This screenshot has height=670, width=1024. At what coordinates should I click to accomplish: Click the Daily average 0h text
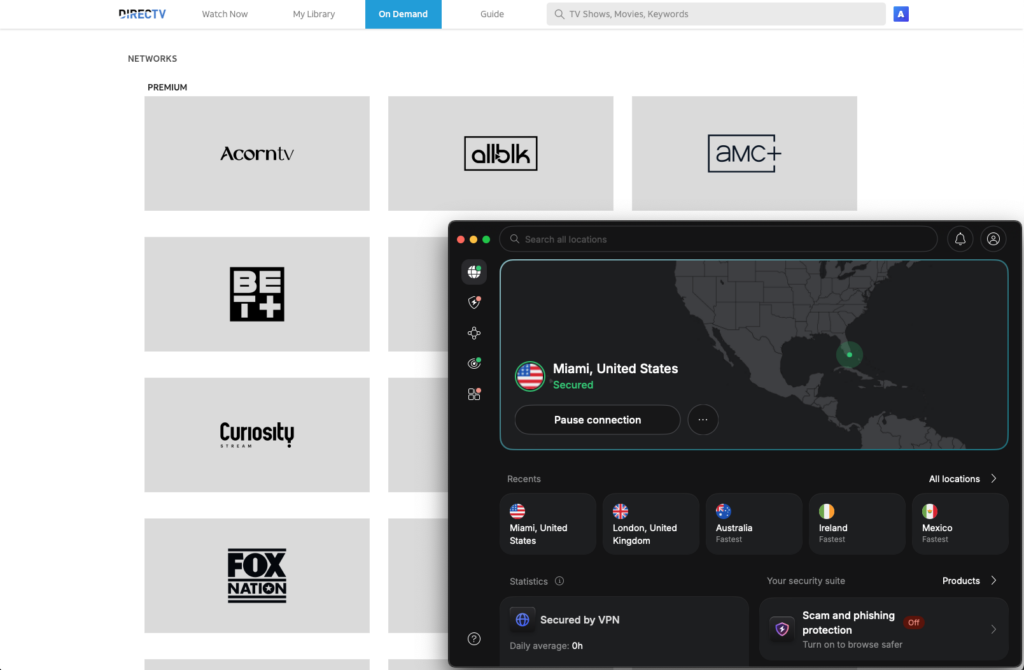tap(546, 645)
